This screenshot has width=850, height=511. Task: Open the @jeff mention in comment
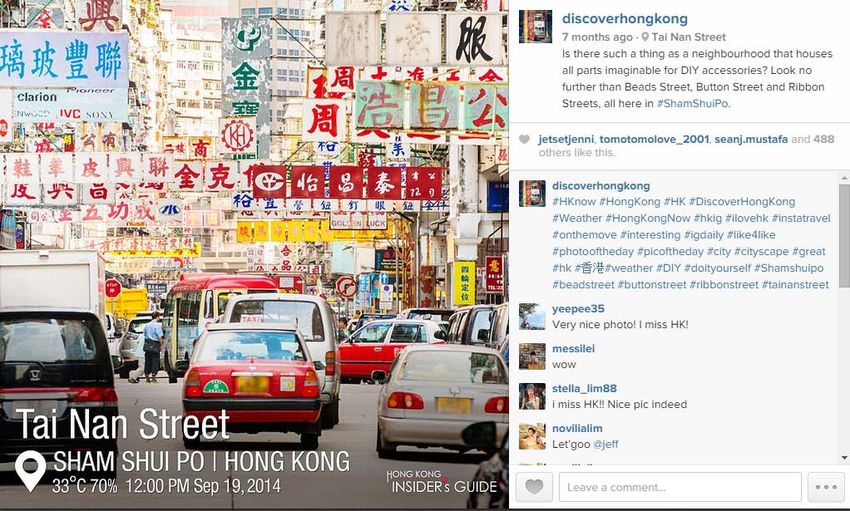606,444
